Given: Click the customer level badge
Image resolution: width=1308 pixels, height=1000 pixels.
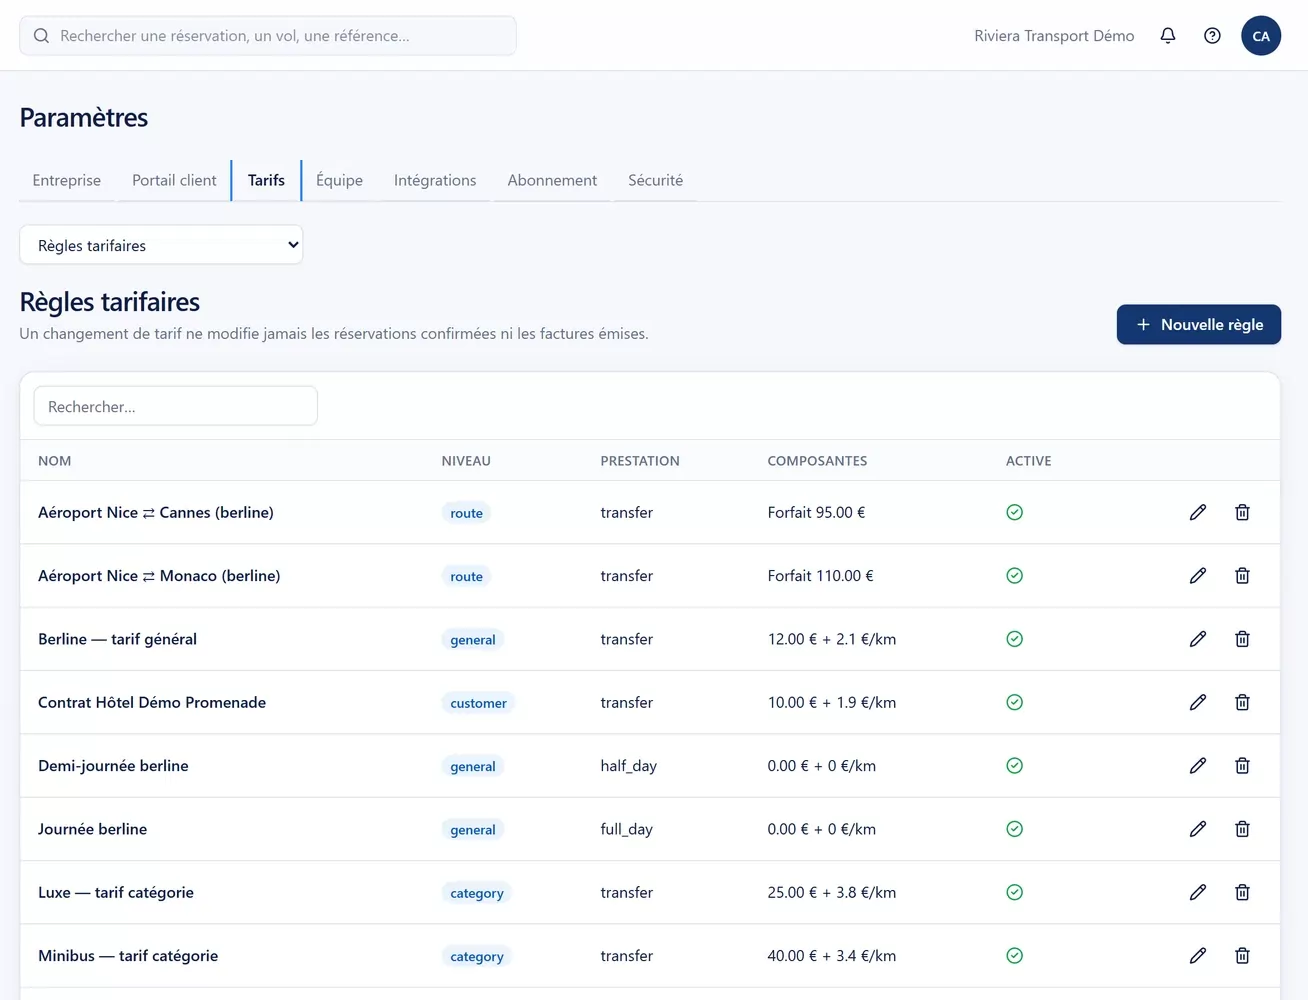Looking at the screenshot, I should 478,703.
